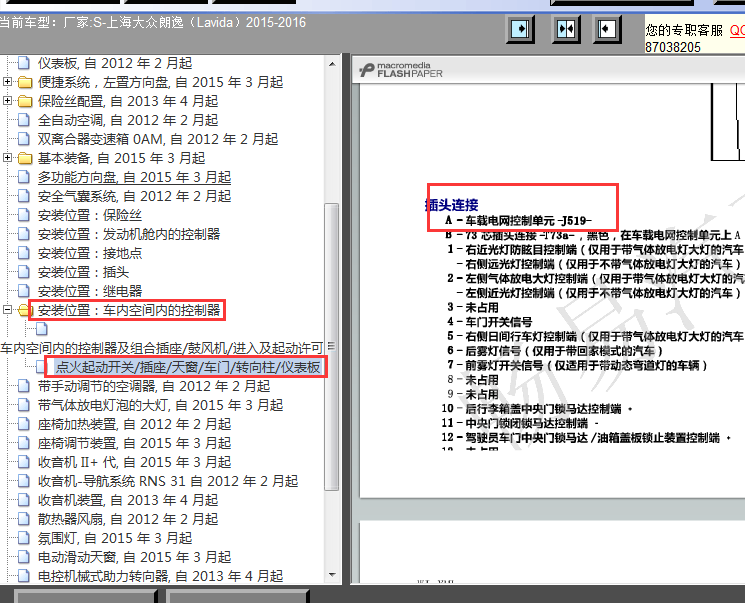745x603 pixels.
Task: Expand the 基本装备 自 2015 年 folder
Action: pyautogui.click(x=7, y=158)
